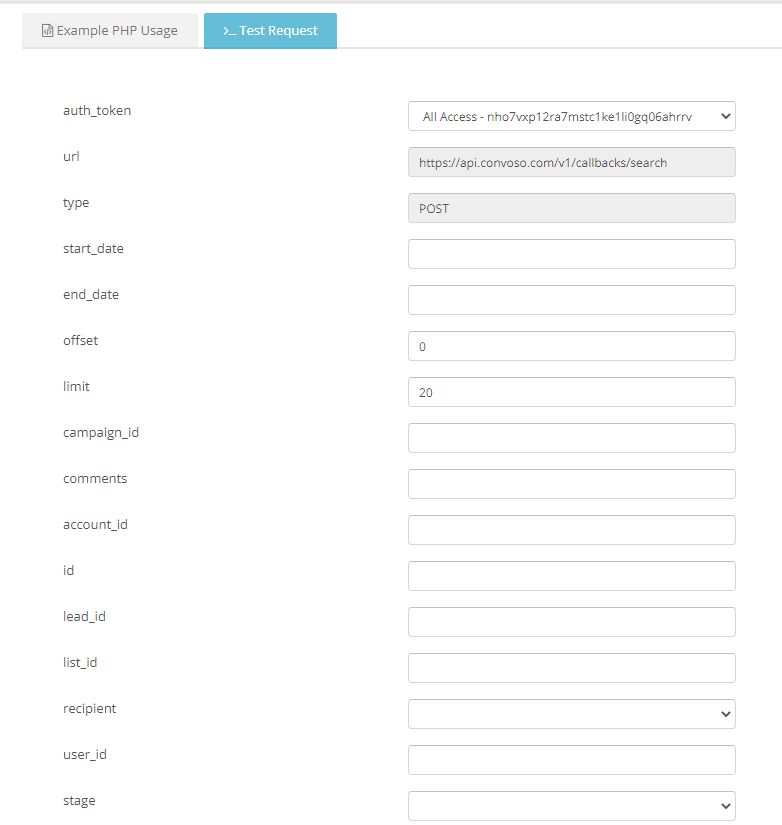Viewport: 782px width, 825px height.
Task: Switch to the Test Request tab
Action: (x=270, y=31)
